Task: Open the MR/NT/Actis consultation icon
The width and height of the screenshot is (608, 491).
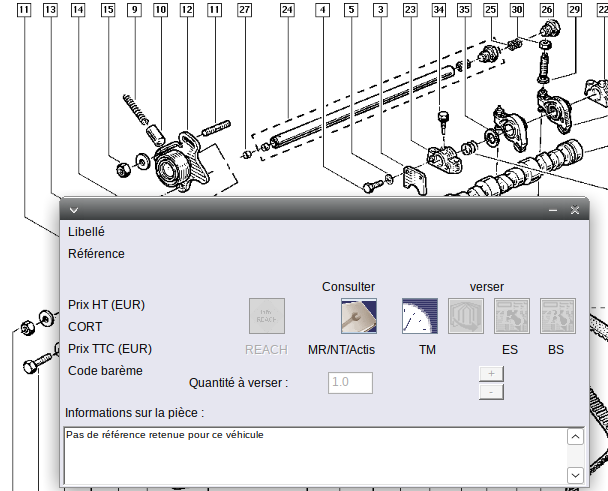Action: tap(358, 316)
